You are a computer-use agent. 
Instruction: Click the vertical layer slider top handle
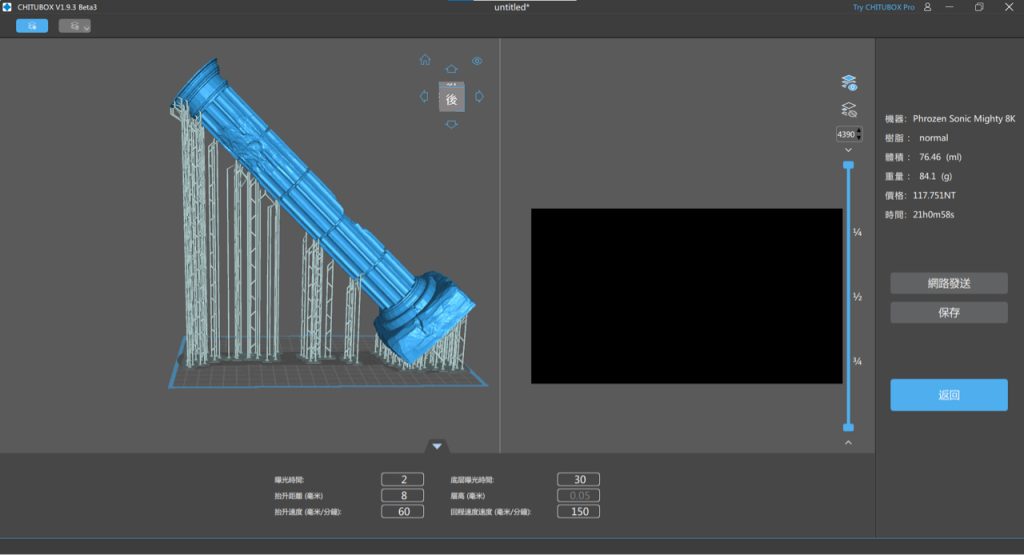[x=848, y=164]
